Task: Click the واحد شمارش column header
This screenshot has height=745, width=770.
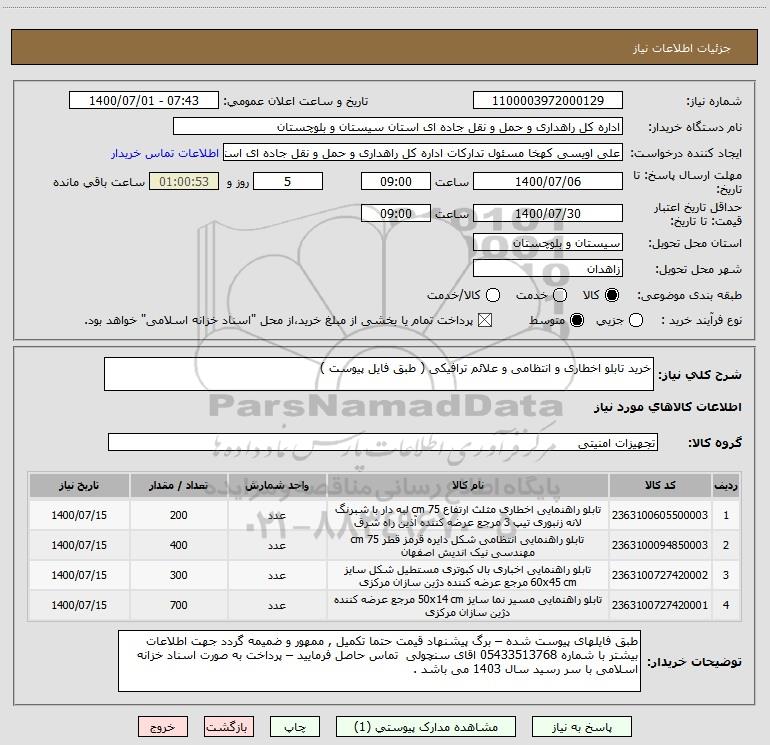Action: [x=277, y=485]
